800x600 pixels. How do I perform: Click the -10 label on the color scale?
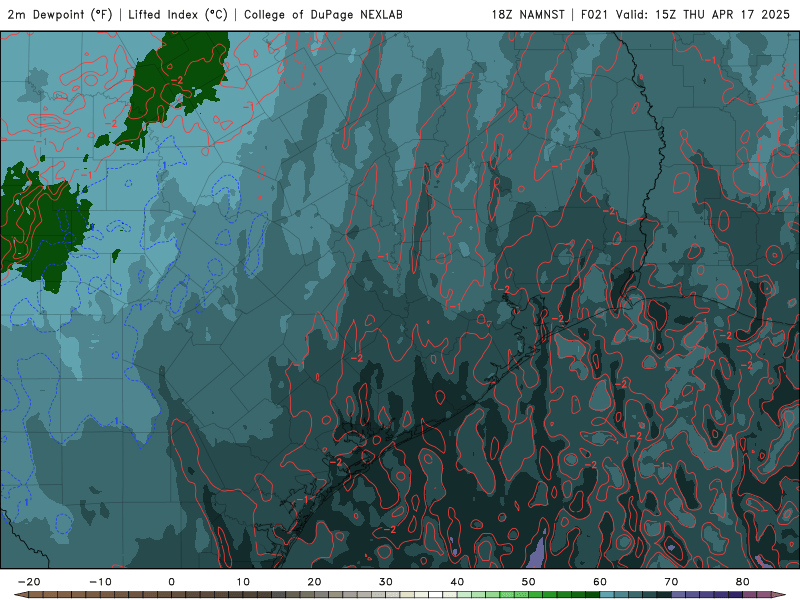pyautogui.click(x=100, y=582)
